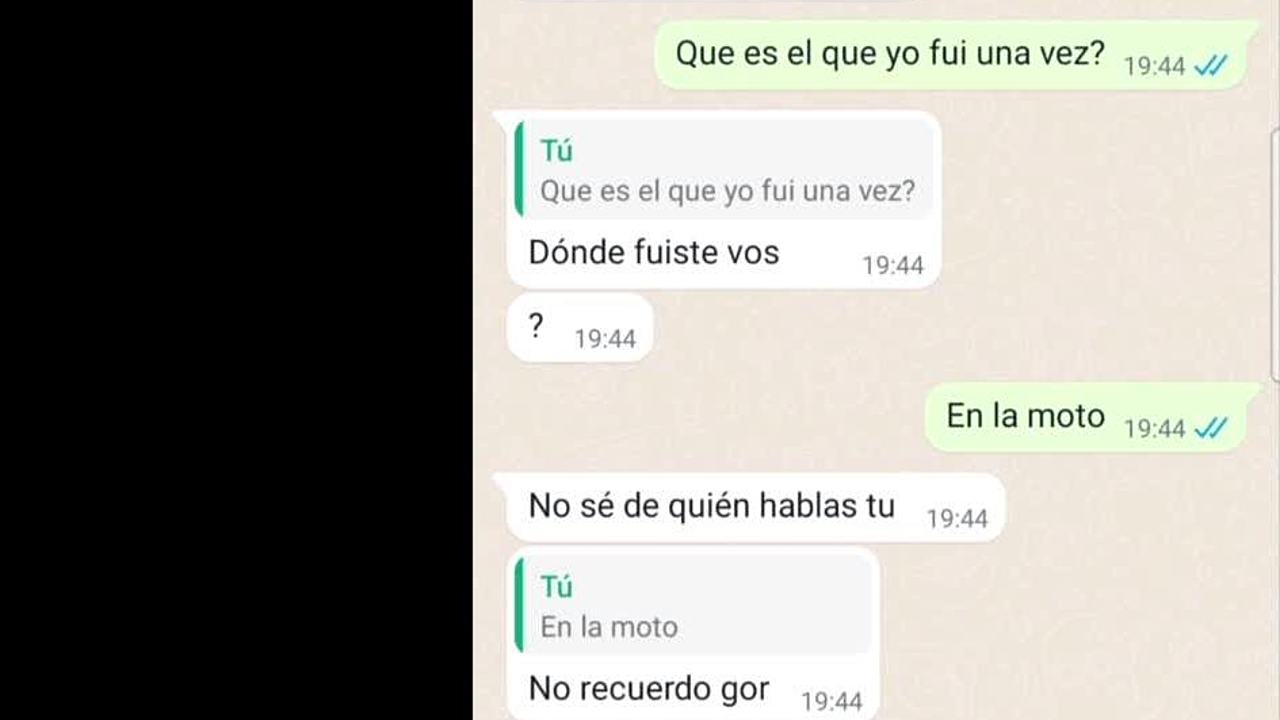The width and height of the screenshot is (1280, 720).
Task: Click timestamp on 'No recuerdo gor' bubble
Action: click(x=832, y=702)
